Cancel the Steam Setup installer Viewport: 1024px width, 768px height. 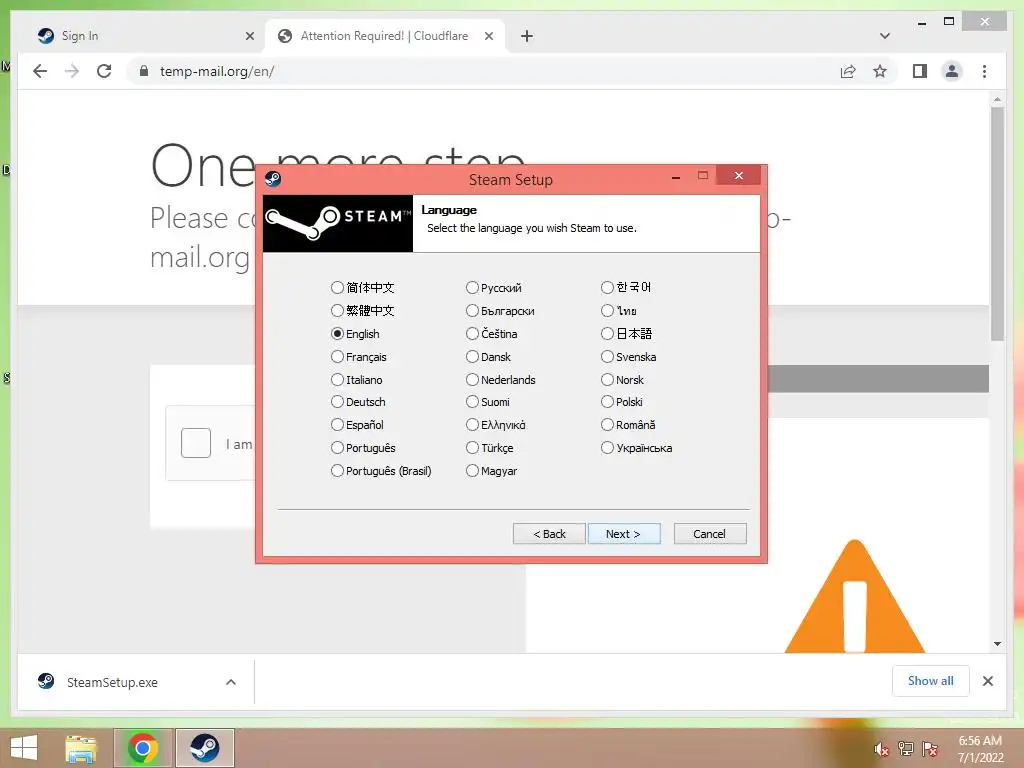(709, 534)
